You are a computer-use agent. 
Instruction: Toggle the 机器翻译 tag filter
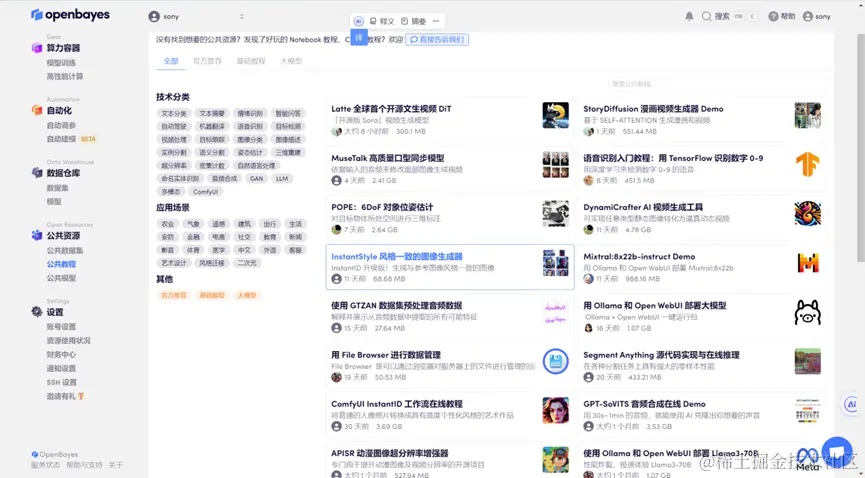(x=212, y=126)
